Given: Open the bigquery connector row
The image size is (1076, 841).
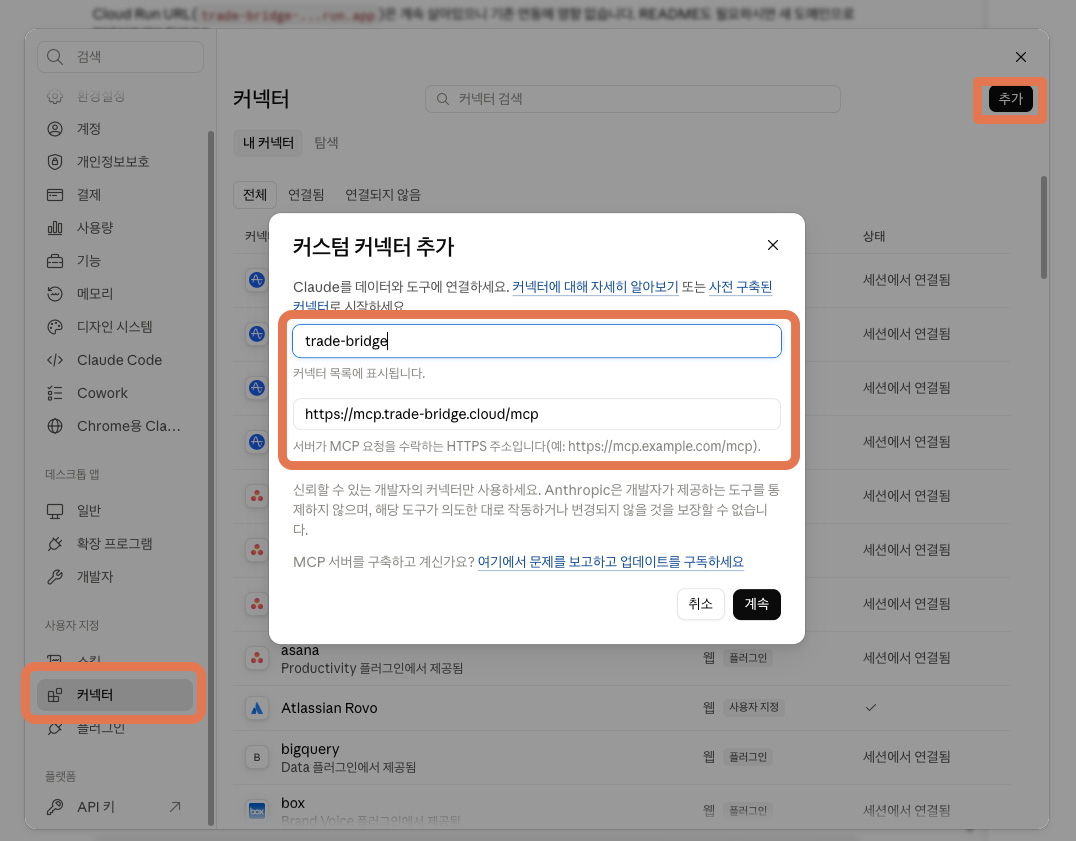Looking at the screenshot, I should coord(621,757).
